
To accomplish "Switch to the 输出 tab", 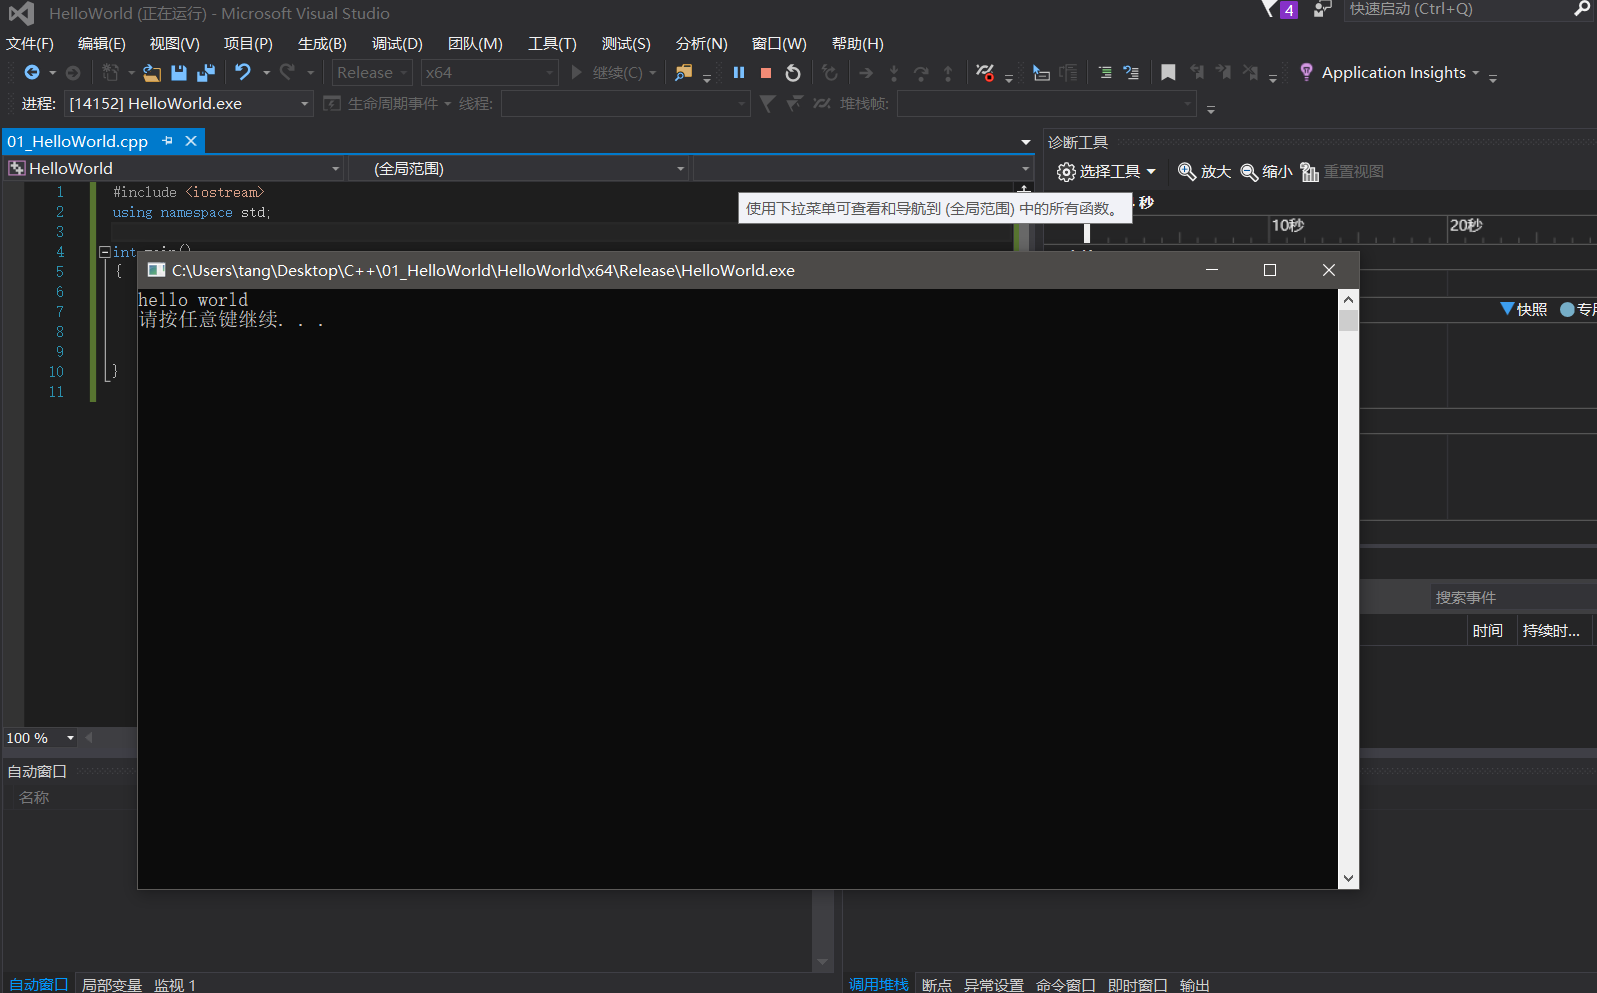I will pyautogui.click(x=1195, y=985).
